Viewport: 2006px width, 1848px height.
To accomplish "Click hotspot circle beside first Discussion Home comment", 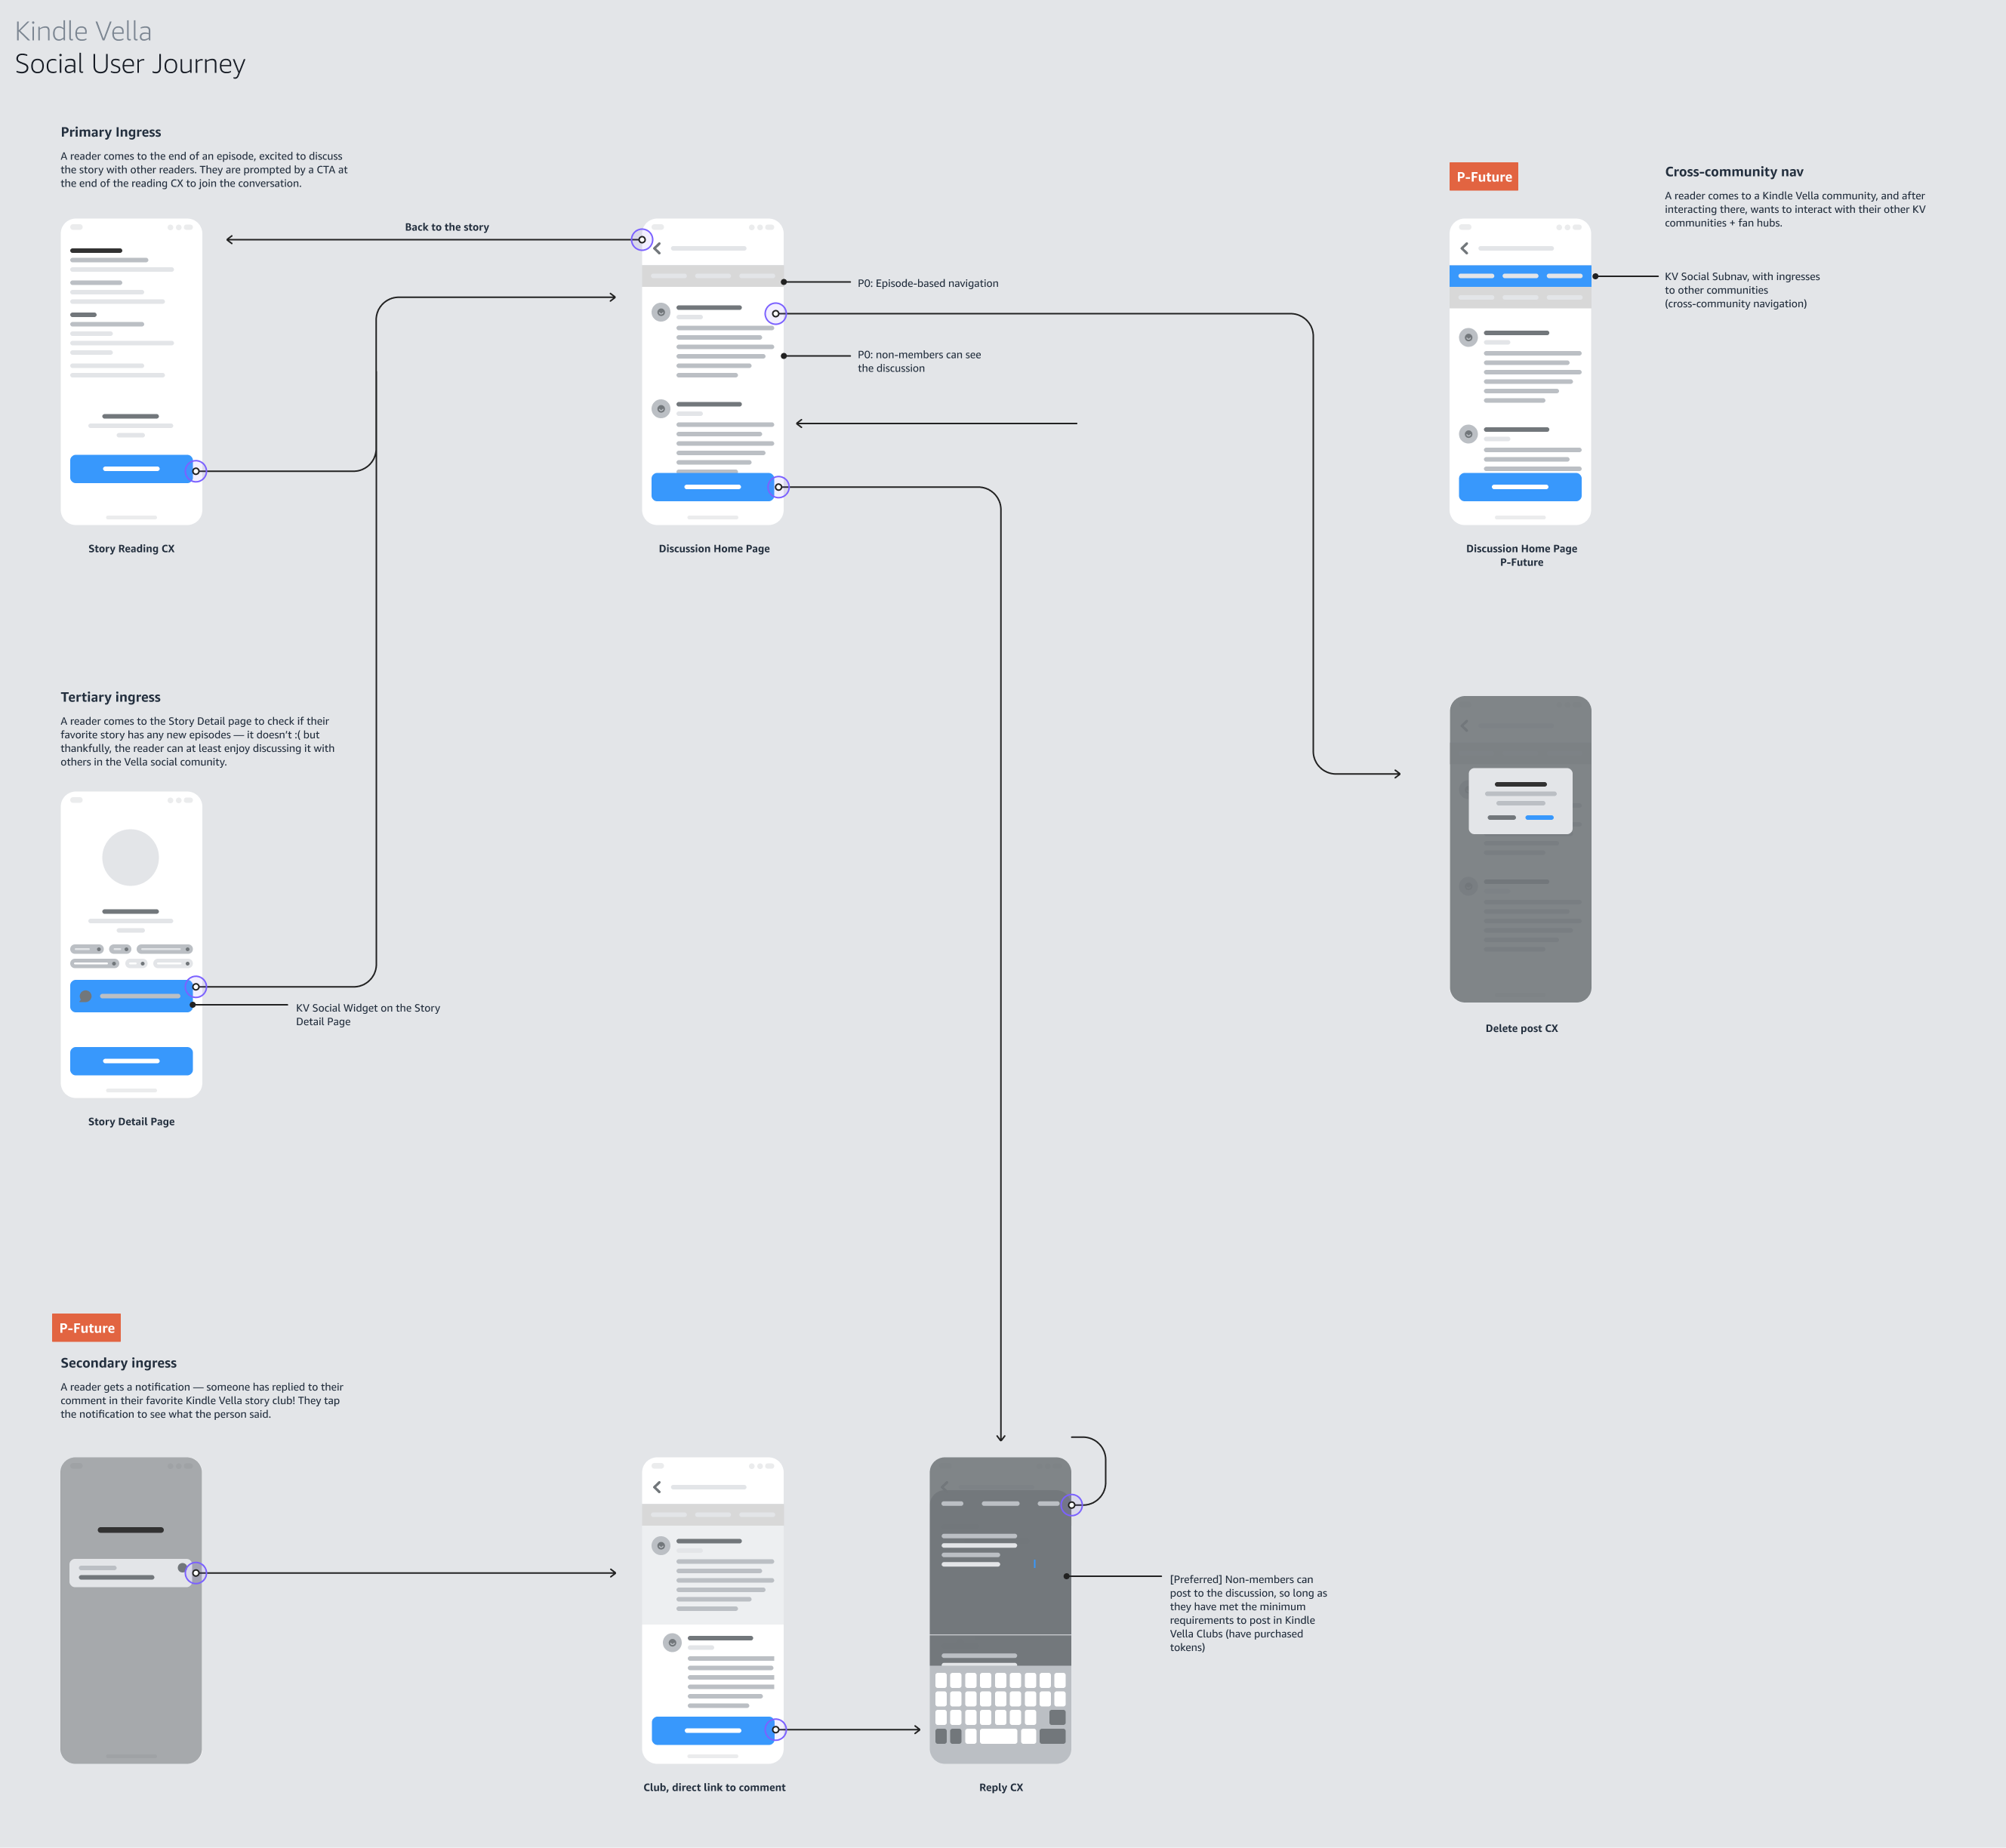I will coord(776,314).
